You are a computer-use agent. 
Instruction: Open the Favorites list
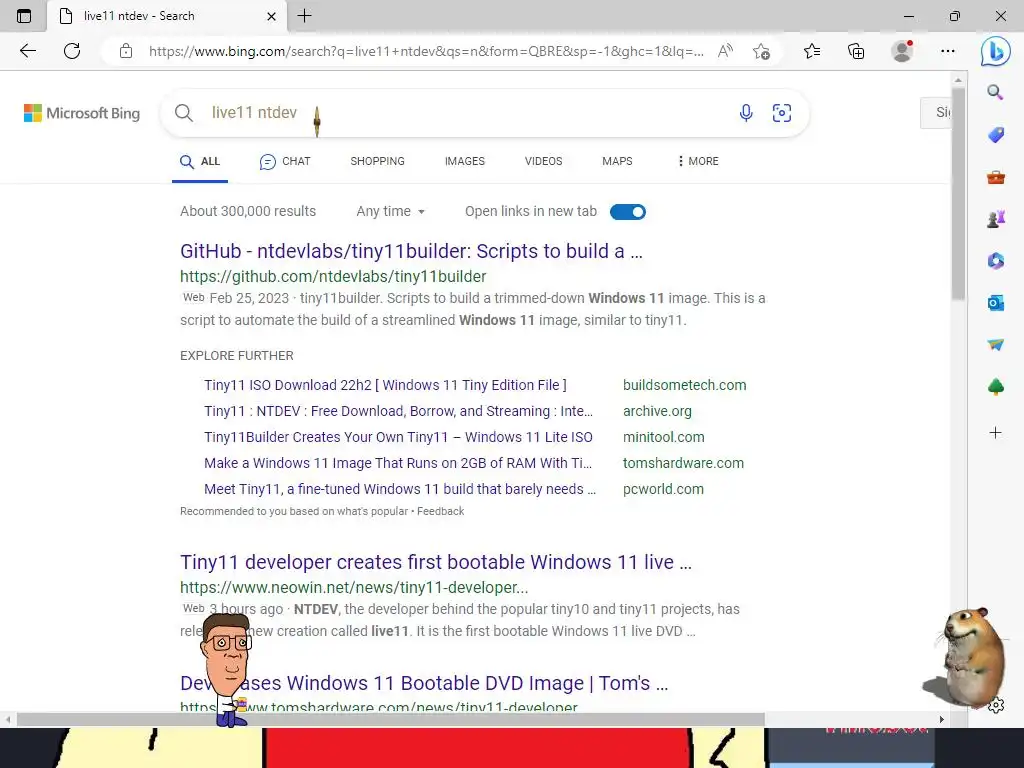812,51
